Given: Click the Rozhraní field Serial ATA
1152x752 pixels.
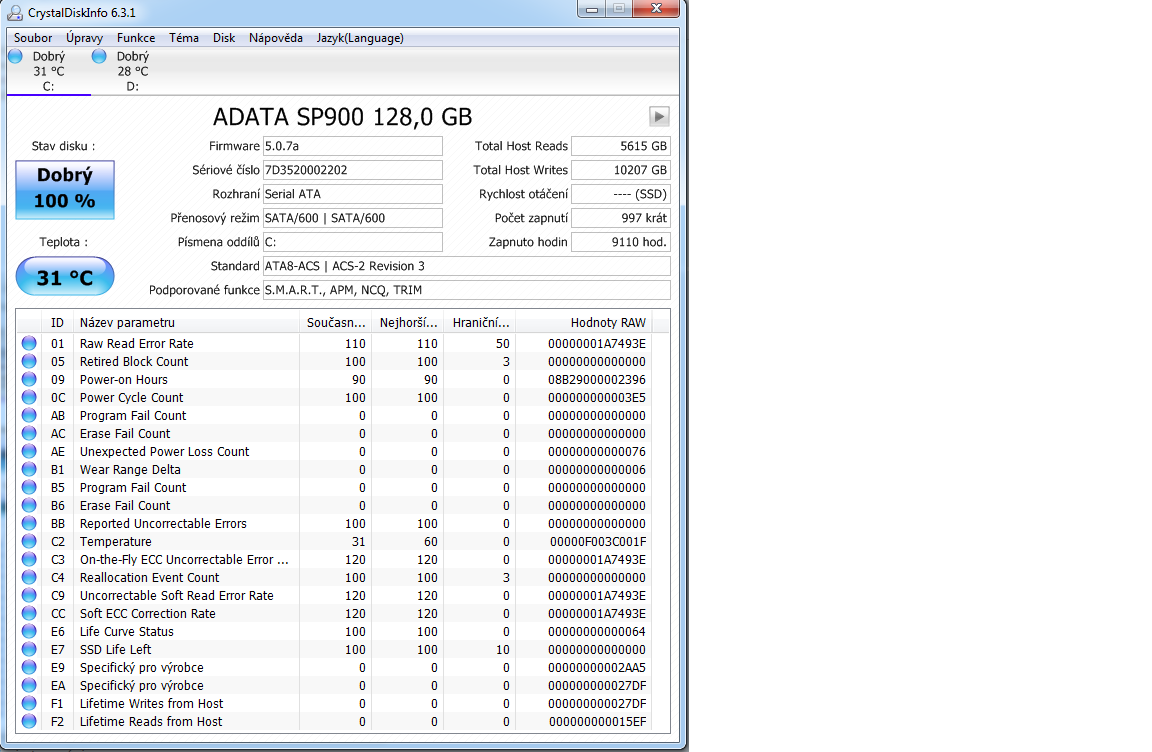Looking at the screenshot, I should 353,194.
